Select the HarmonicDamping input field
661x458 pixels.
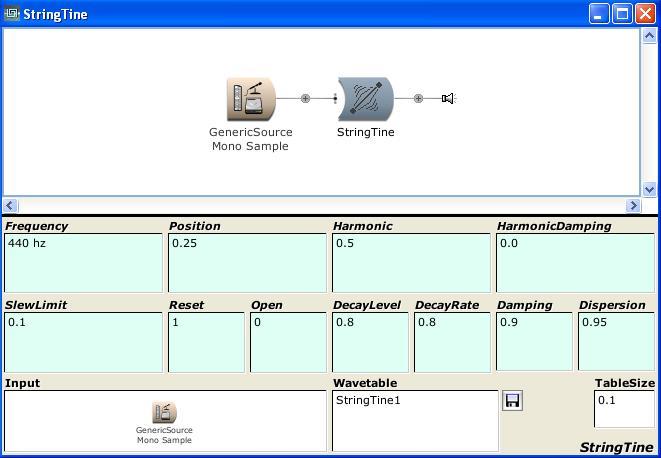(x=575, y=263)
